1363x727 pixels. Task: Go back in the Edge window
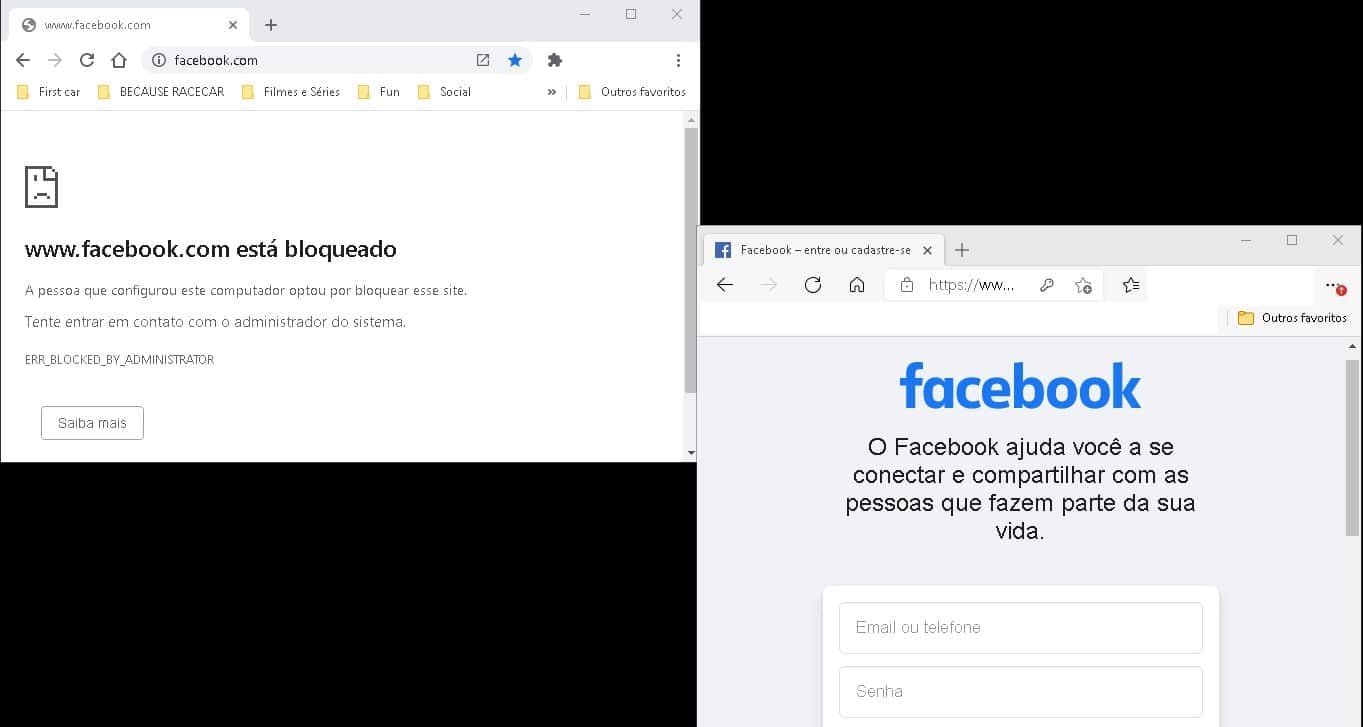coord(725,285)
